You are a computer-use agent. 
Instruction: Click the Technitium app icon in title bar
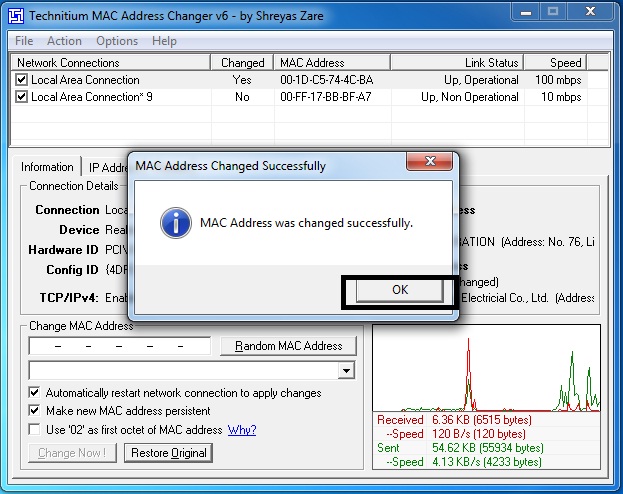(14, 12)
